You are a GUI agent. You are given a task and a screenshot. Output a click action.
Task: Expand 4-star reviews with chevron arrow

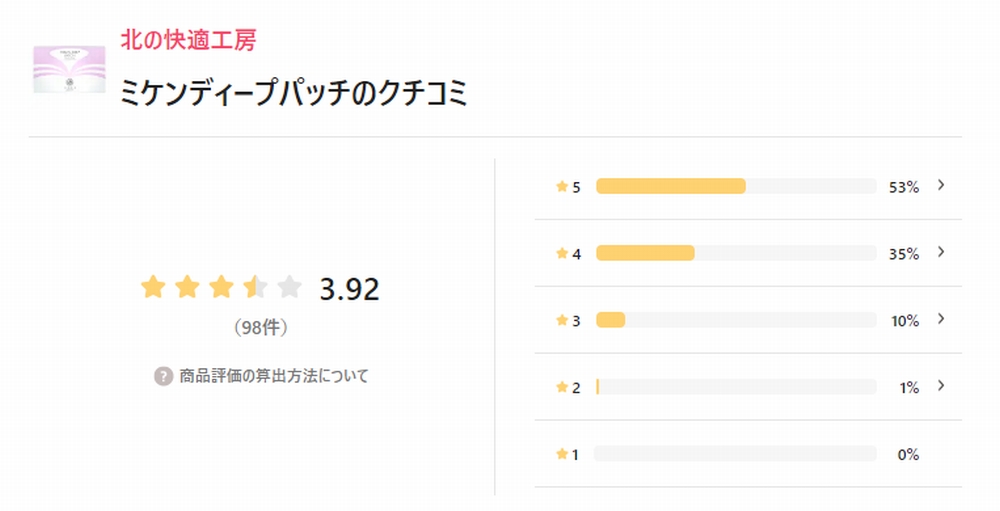click(941, 252)
